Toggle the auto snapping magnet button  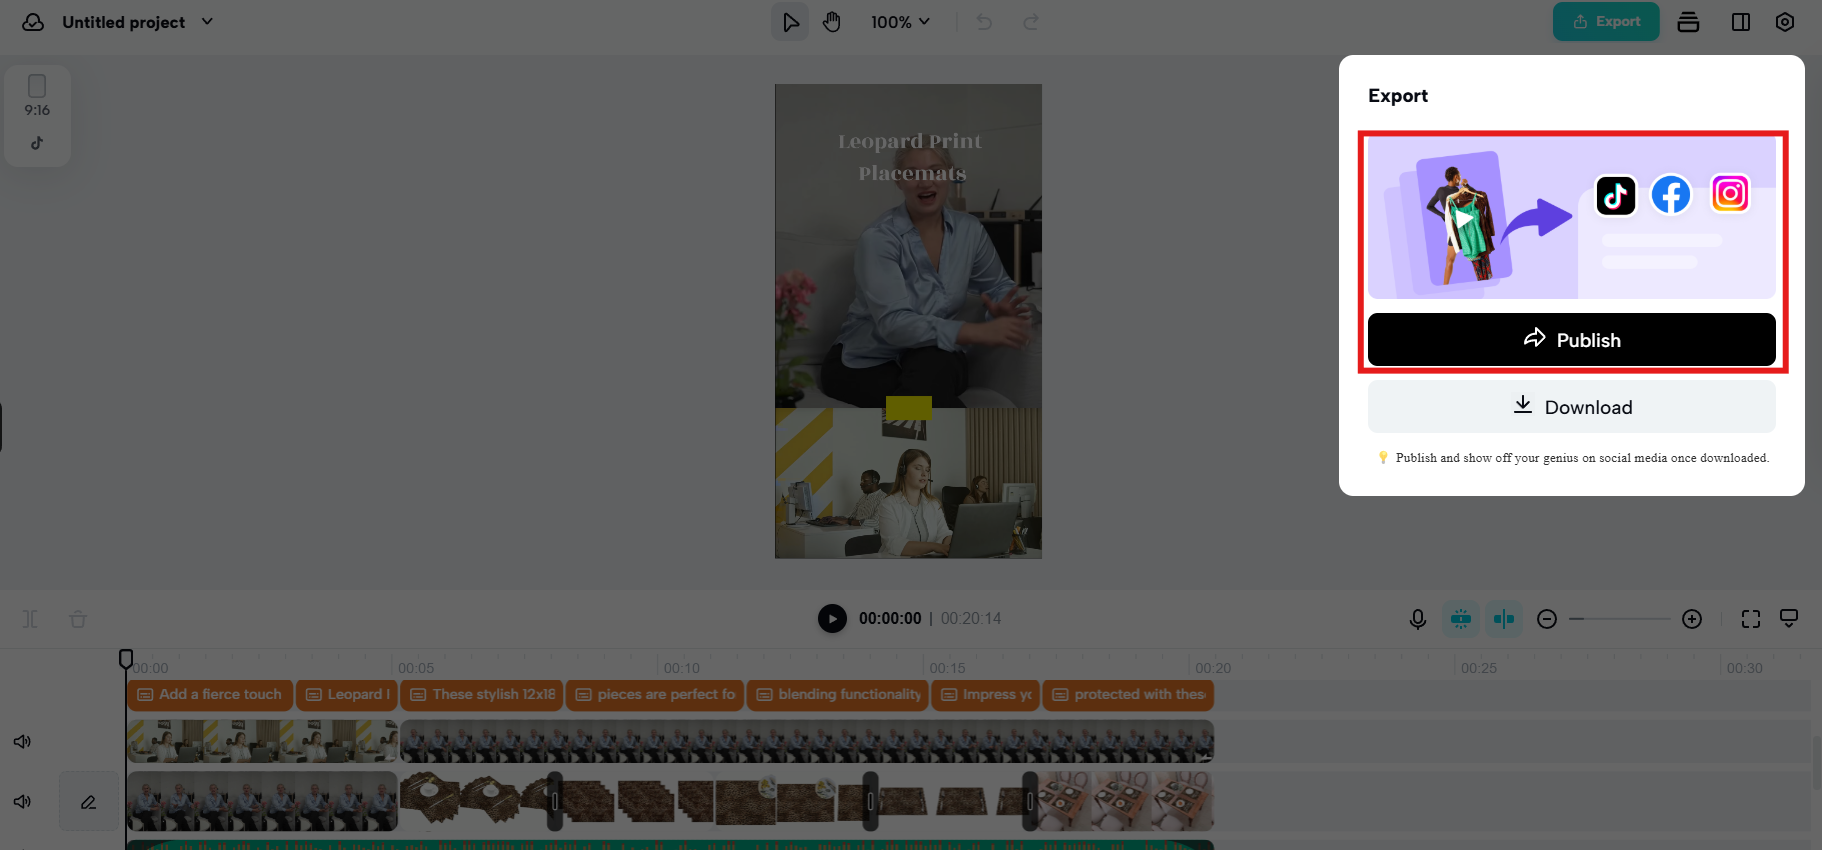1461,619
